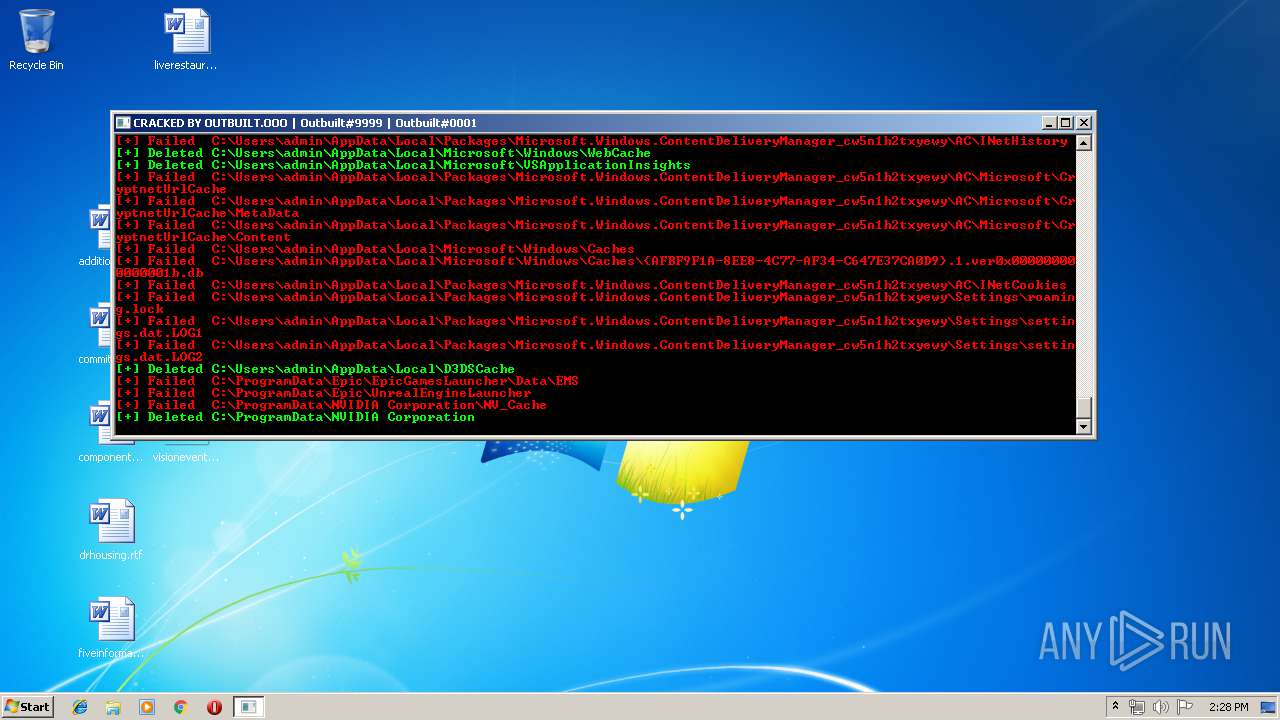Screen dimensions: 1280x720
Task: Open Action Center flag icon
Action: tap(1184, 707)
